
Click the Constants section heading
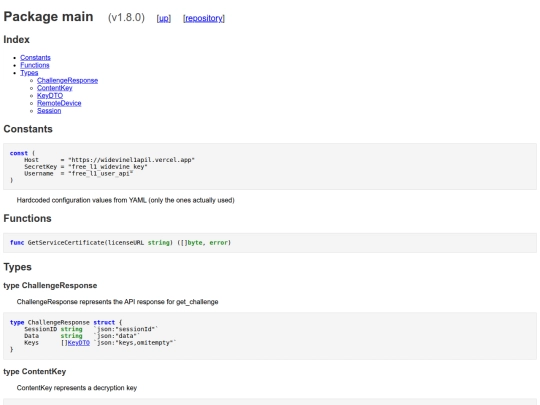(x=28, y=129)
